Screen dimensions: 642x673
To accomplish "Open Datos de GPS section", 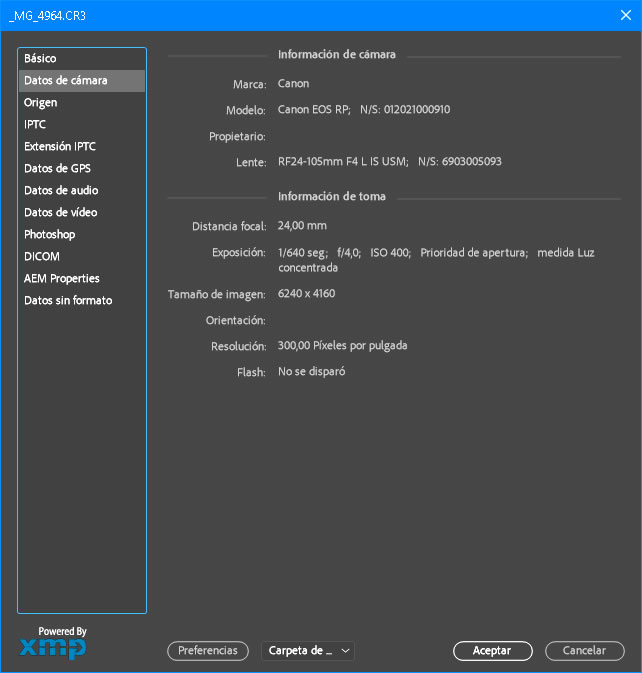I will (82, 168).
